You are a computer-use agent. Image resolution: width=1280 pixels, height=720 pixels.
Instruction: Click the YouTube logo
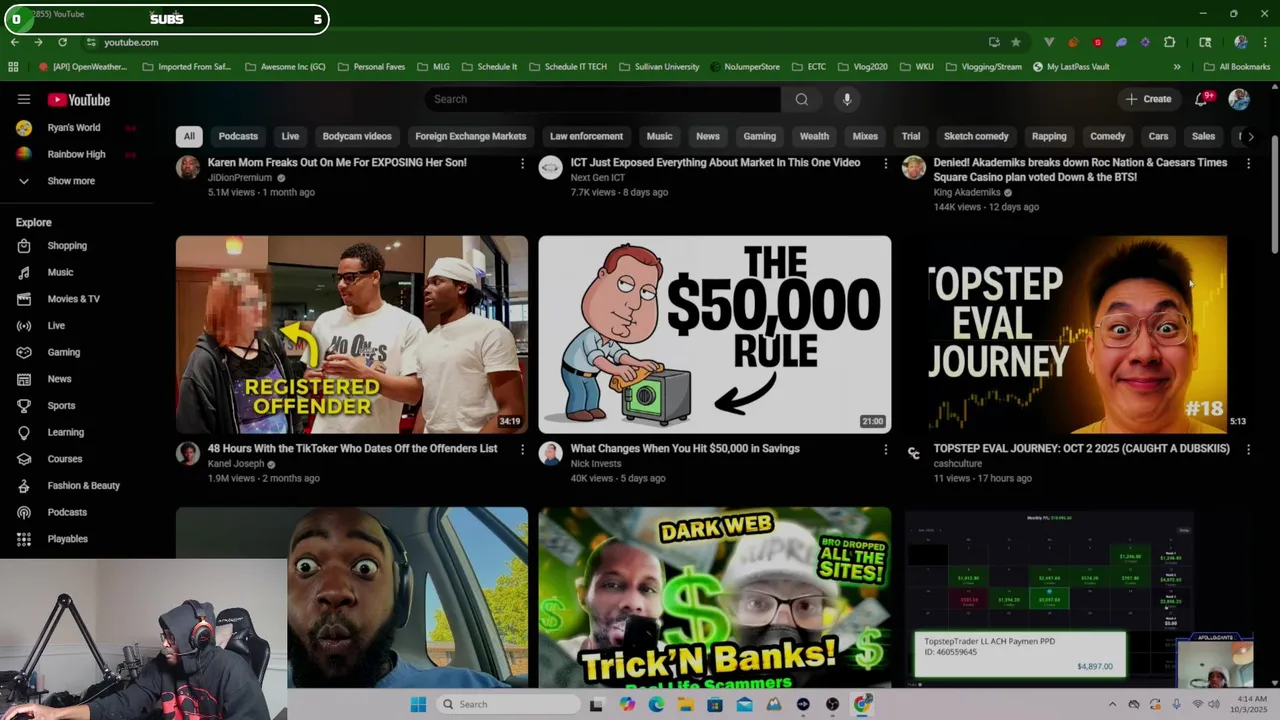[79, 100]
